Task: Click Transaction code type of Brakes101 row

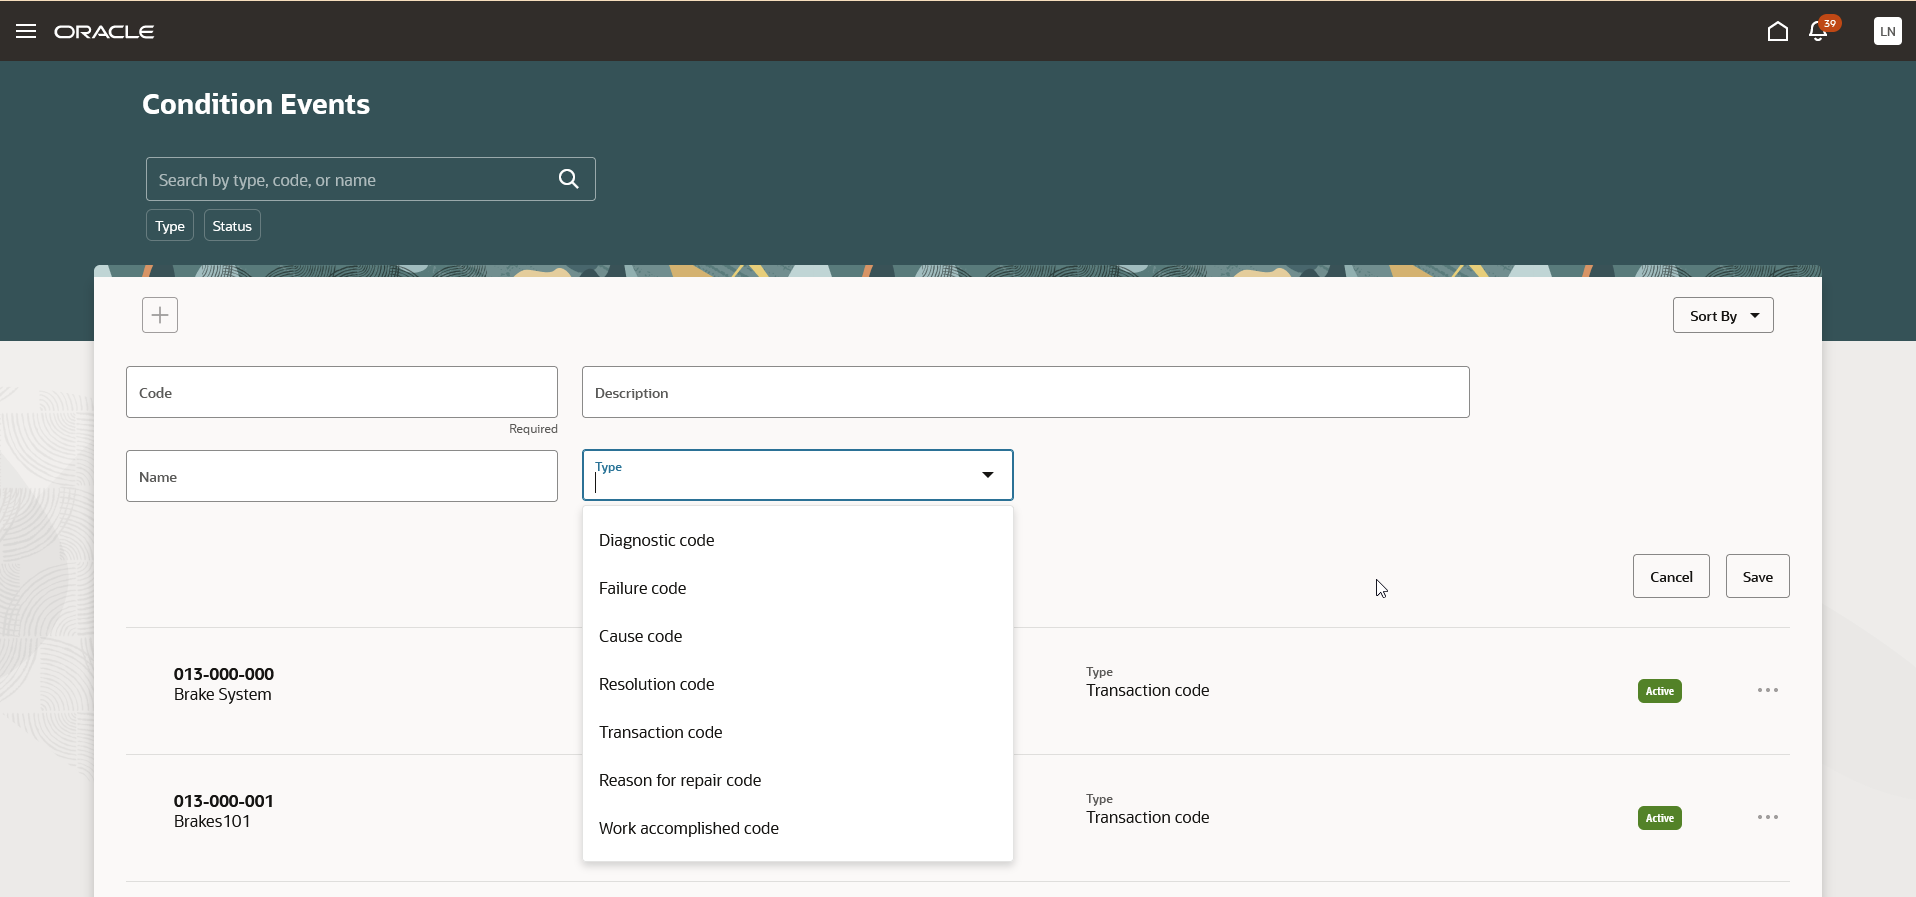Action: (x=1148, y=817)
